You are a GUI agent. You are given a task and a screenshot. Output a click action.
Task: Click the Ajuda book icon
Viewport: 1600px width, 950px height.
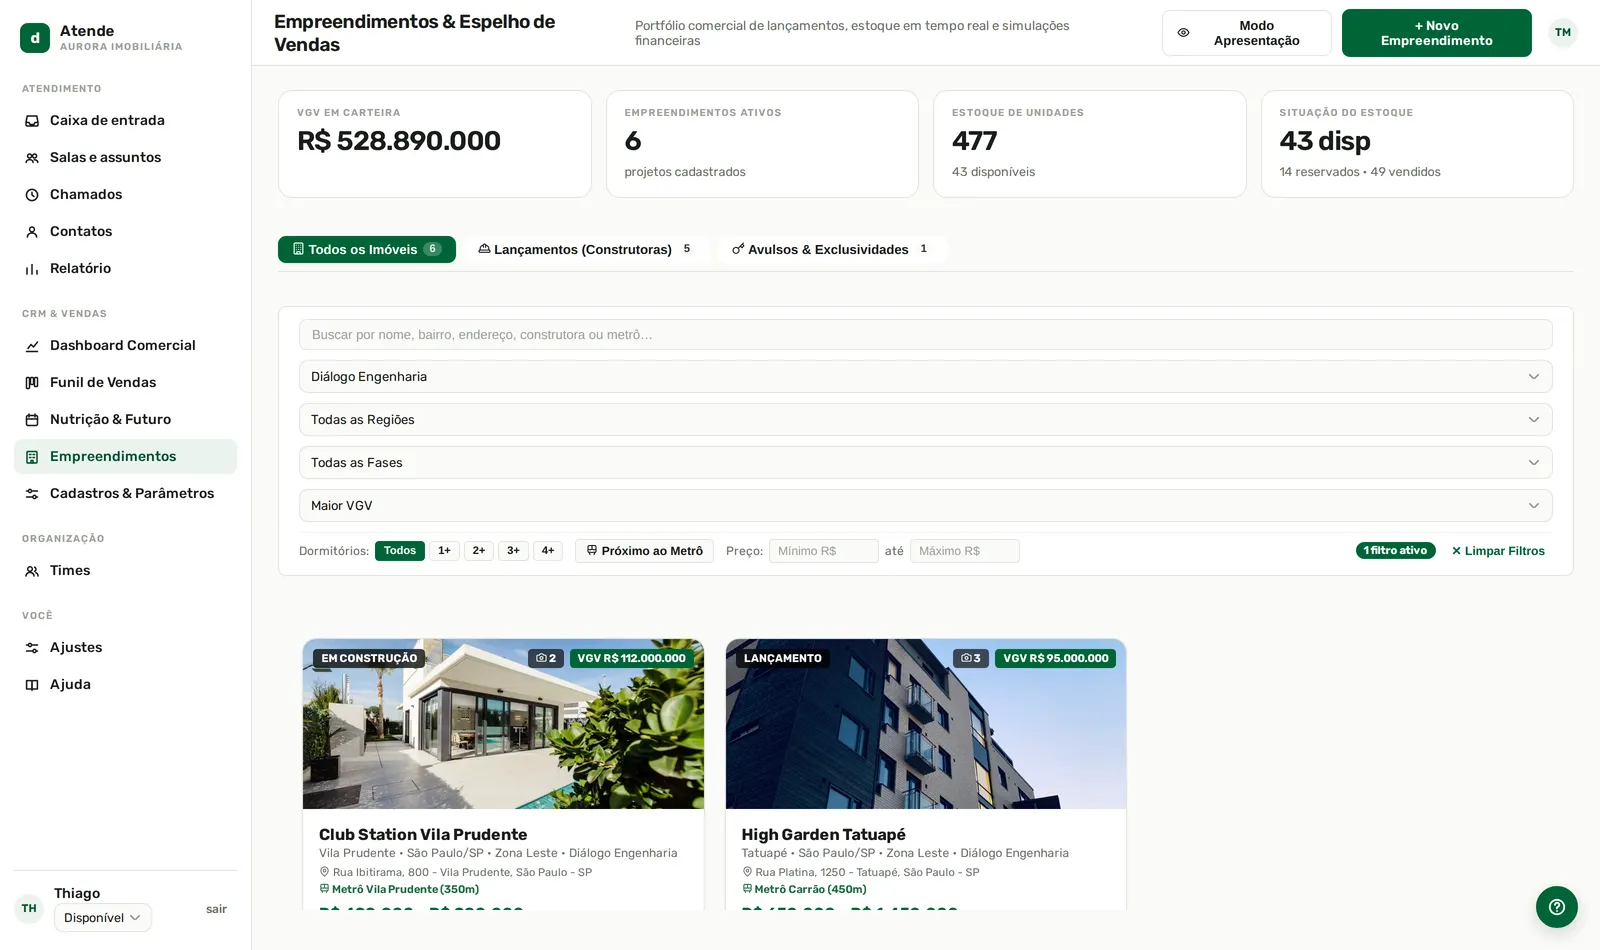click(32, 685)
